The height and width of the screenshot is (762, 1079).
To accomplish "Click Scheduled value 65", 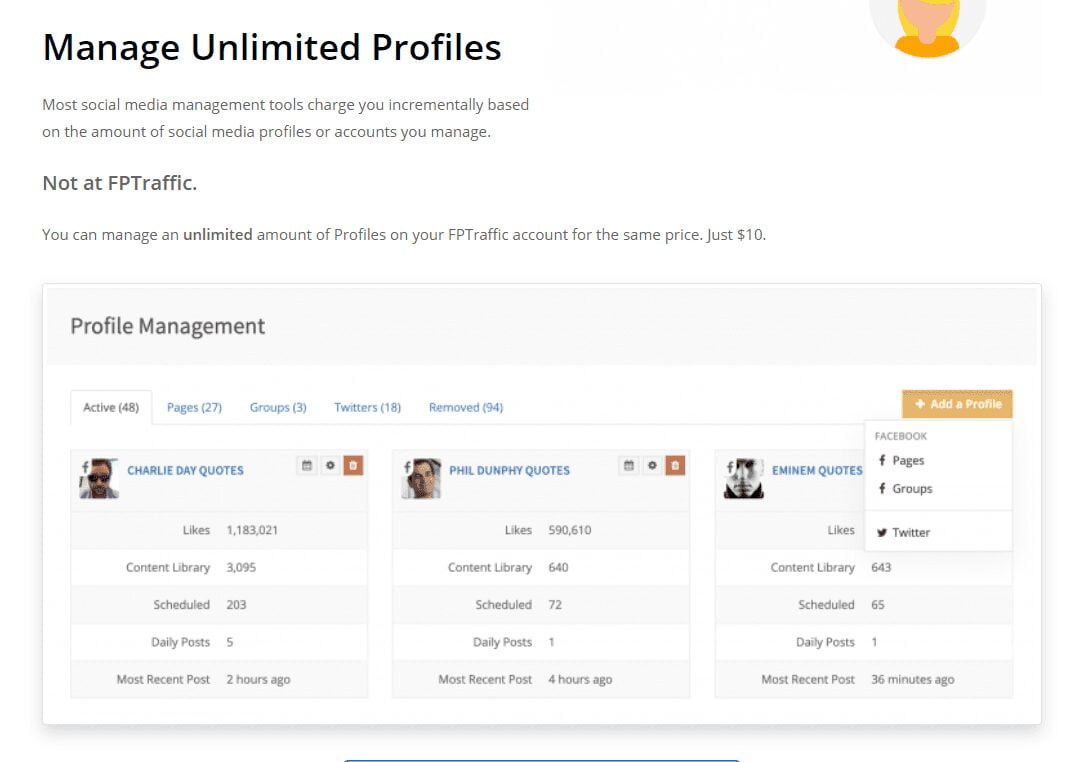I will tap(877, 604).
